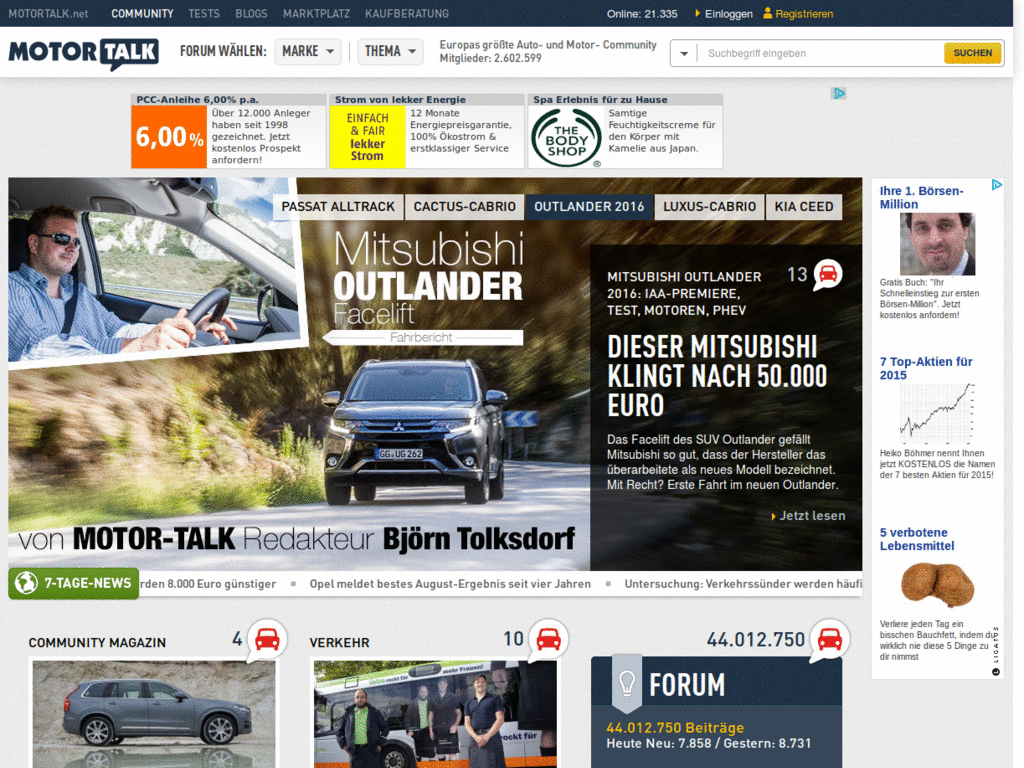Open the MARKTPLATZ menu
Image resolution: width=1024 pixels, height=768 pixels.
(x=316, y=13)
